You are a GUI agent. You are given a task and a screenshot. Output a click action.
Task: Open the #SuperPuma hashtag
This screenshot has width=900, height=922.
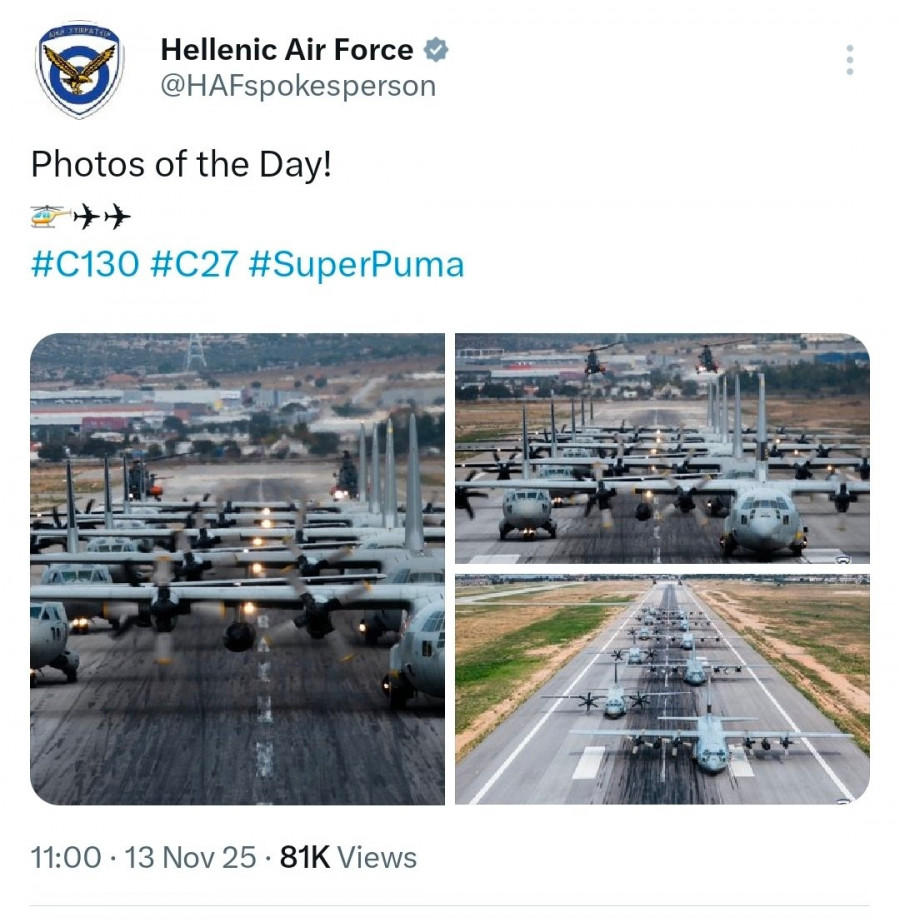click(356, 265)
